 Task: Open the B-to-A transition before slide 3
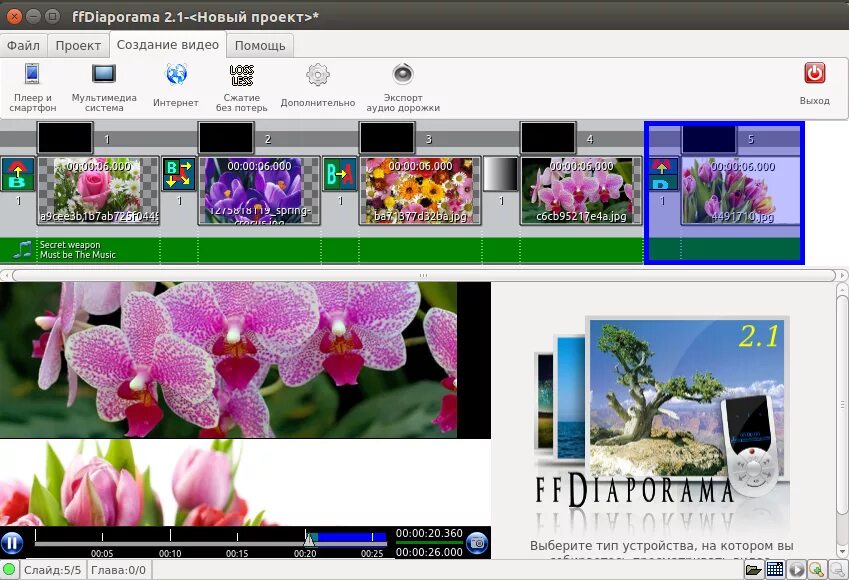click(339, 174)
